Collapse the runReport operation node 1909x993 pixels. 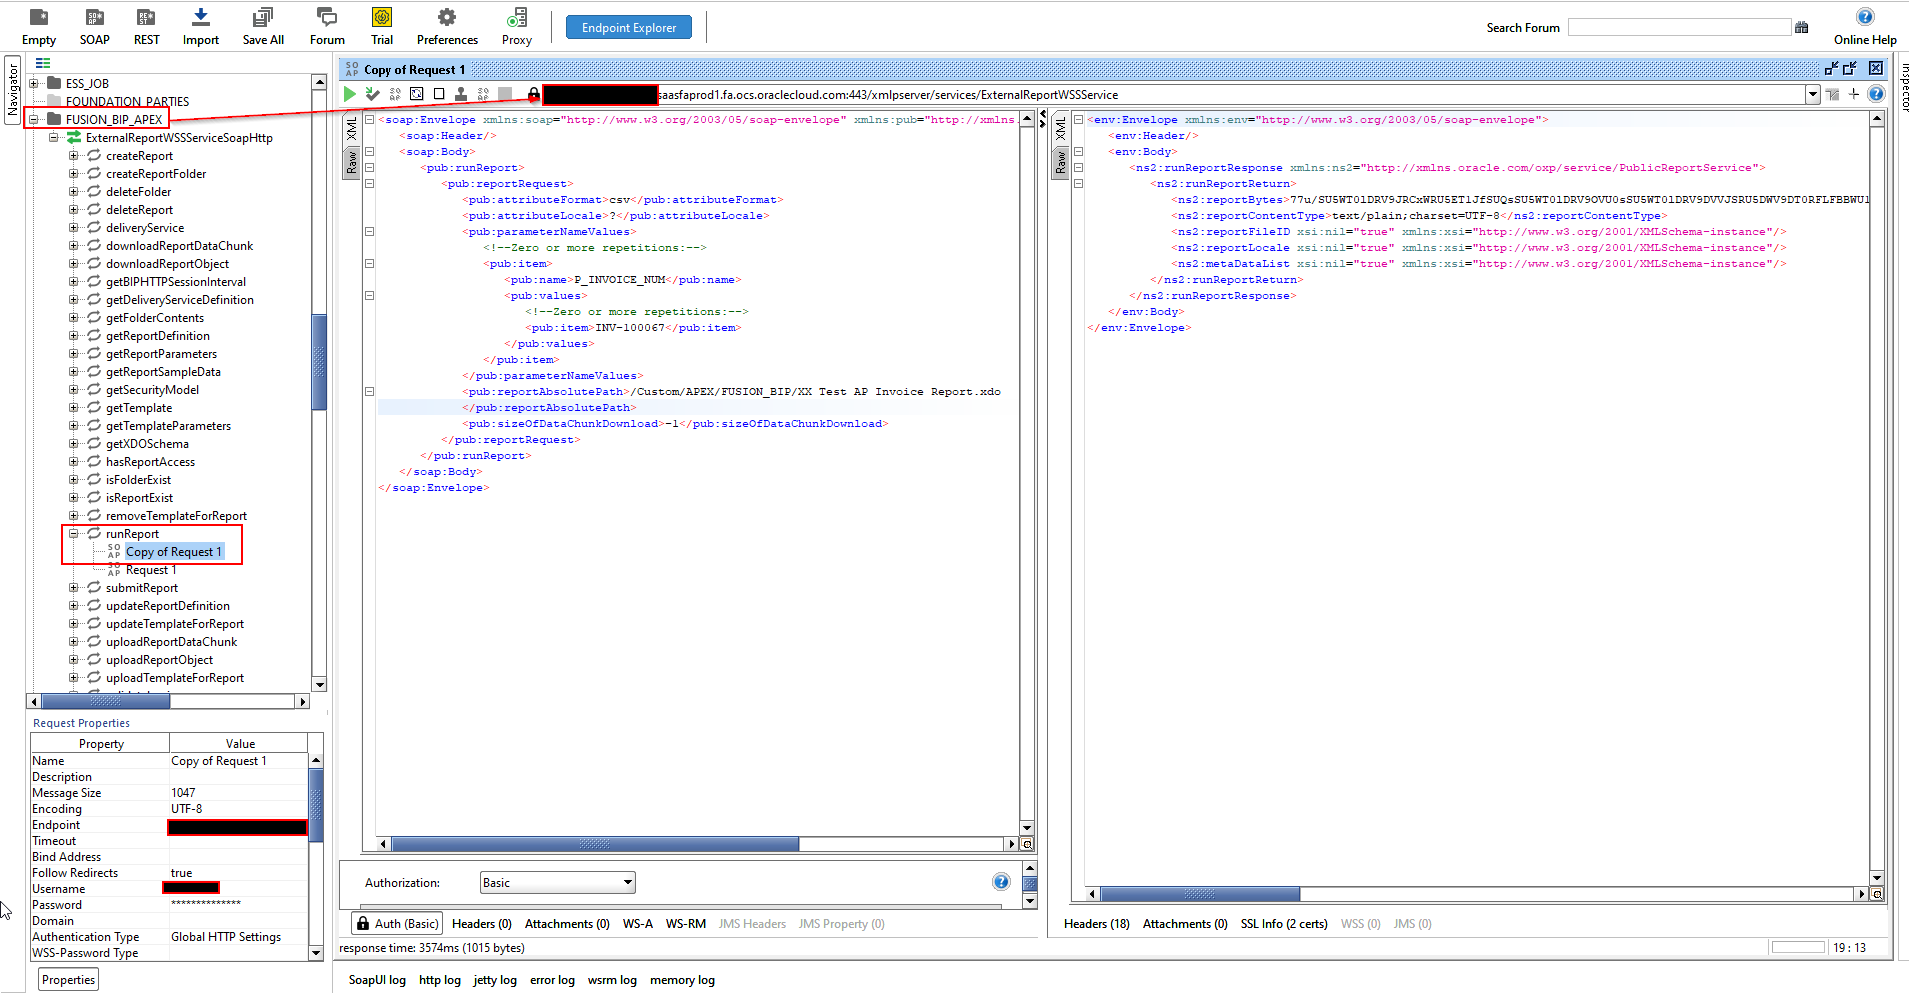(73, 533)
